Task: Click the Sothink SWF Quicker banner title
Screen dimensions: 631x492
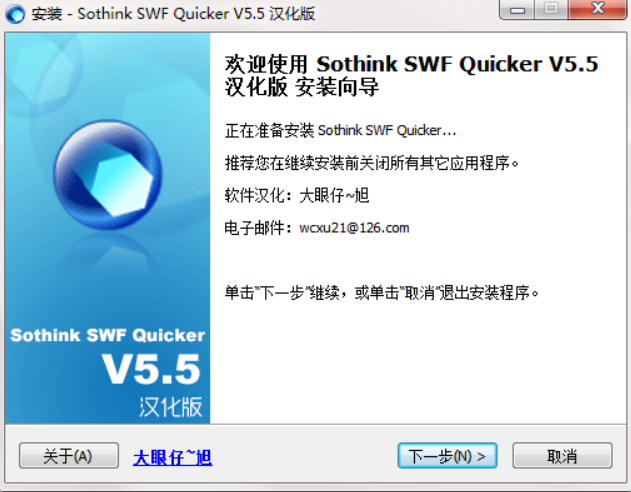Action: (107, 335)
